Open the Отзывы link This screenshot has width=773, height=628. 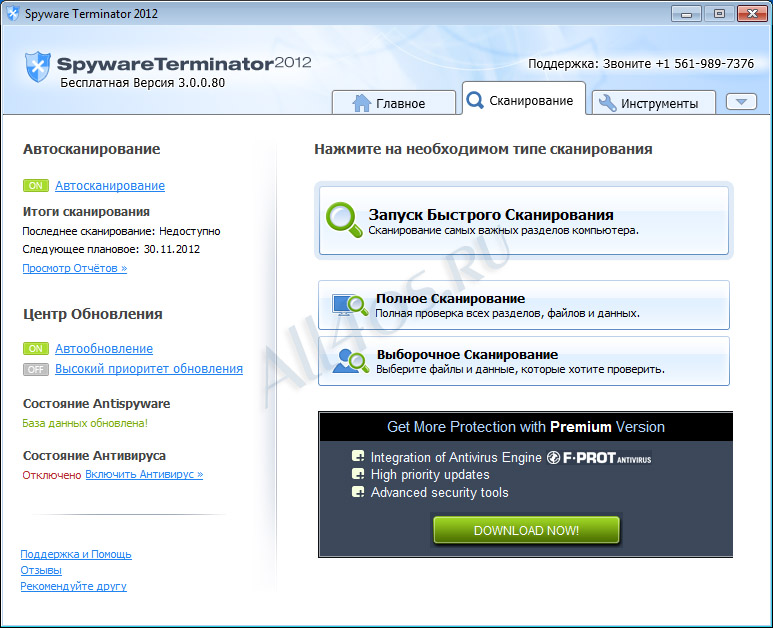41,570
